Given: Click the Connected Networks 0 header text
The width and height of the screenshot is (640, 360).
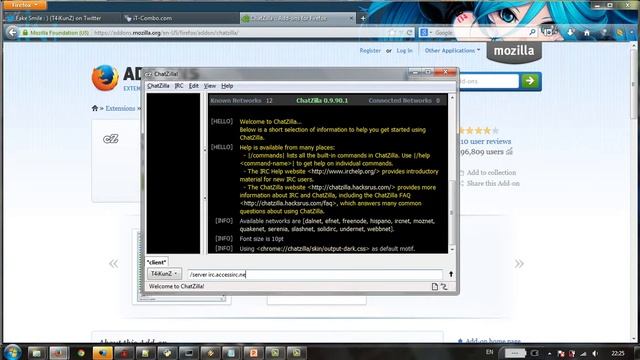Looking at the screenshot, I should tap(404, 100).
